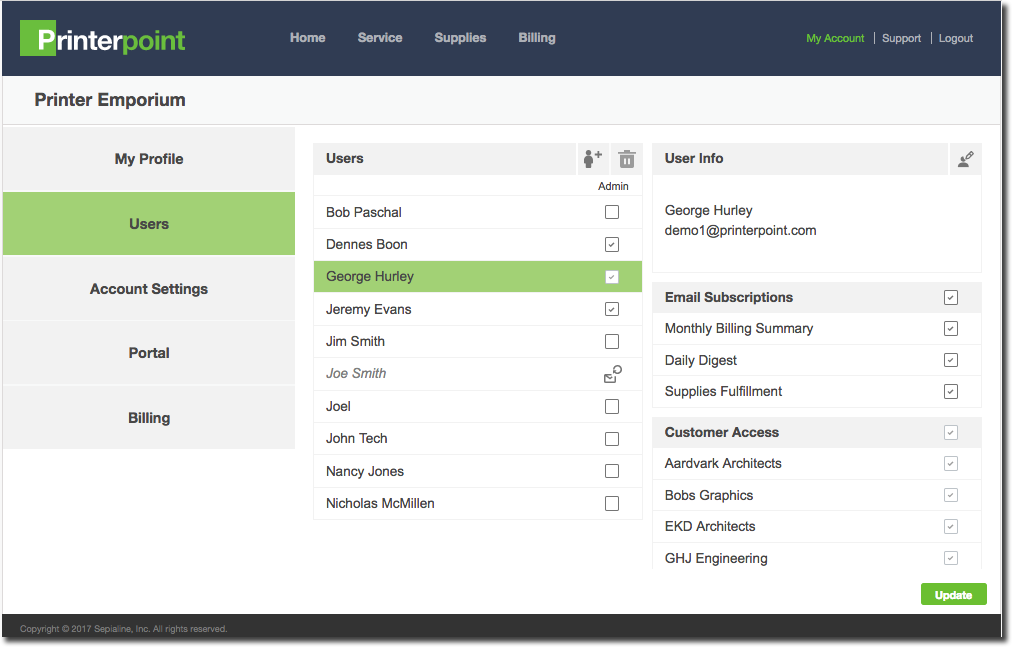1012x647 pixels.
Task: Open the Supplies navigation item
Action: pyautogui.click(x=460, y=38)
